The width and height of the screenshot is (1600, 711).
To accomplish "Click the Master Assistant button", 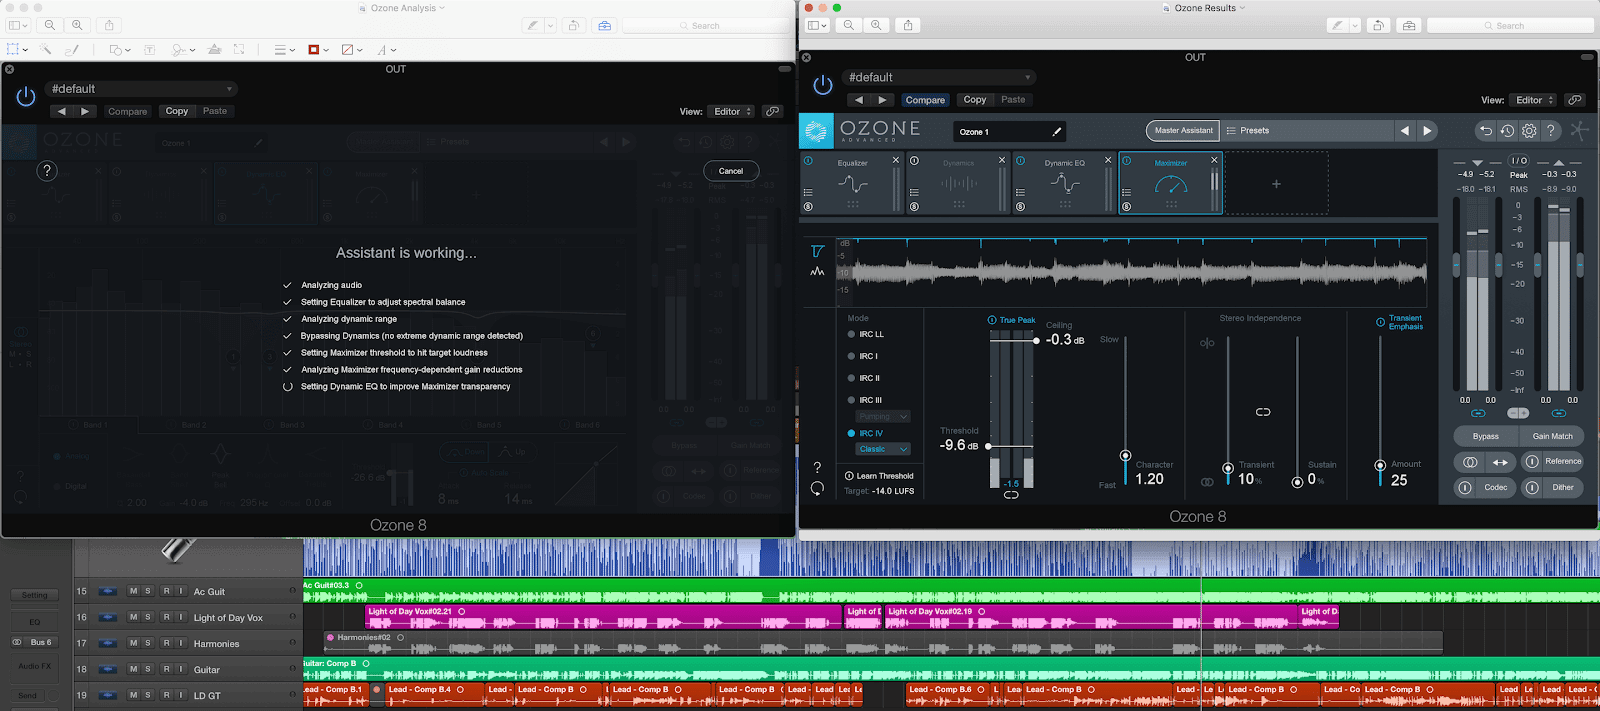I will tap(1183, 130).
